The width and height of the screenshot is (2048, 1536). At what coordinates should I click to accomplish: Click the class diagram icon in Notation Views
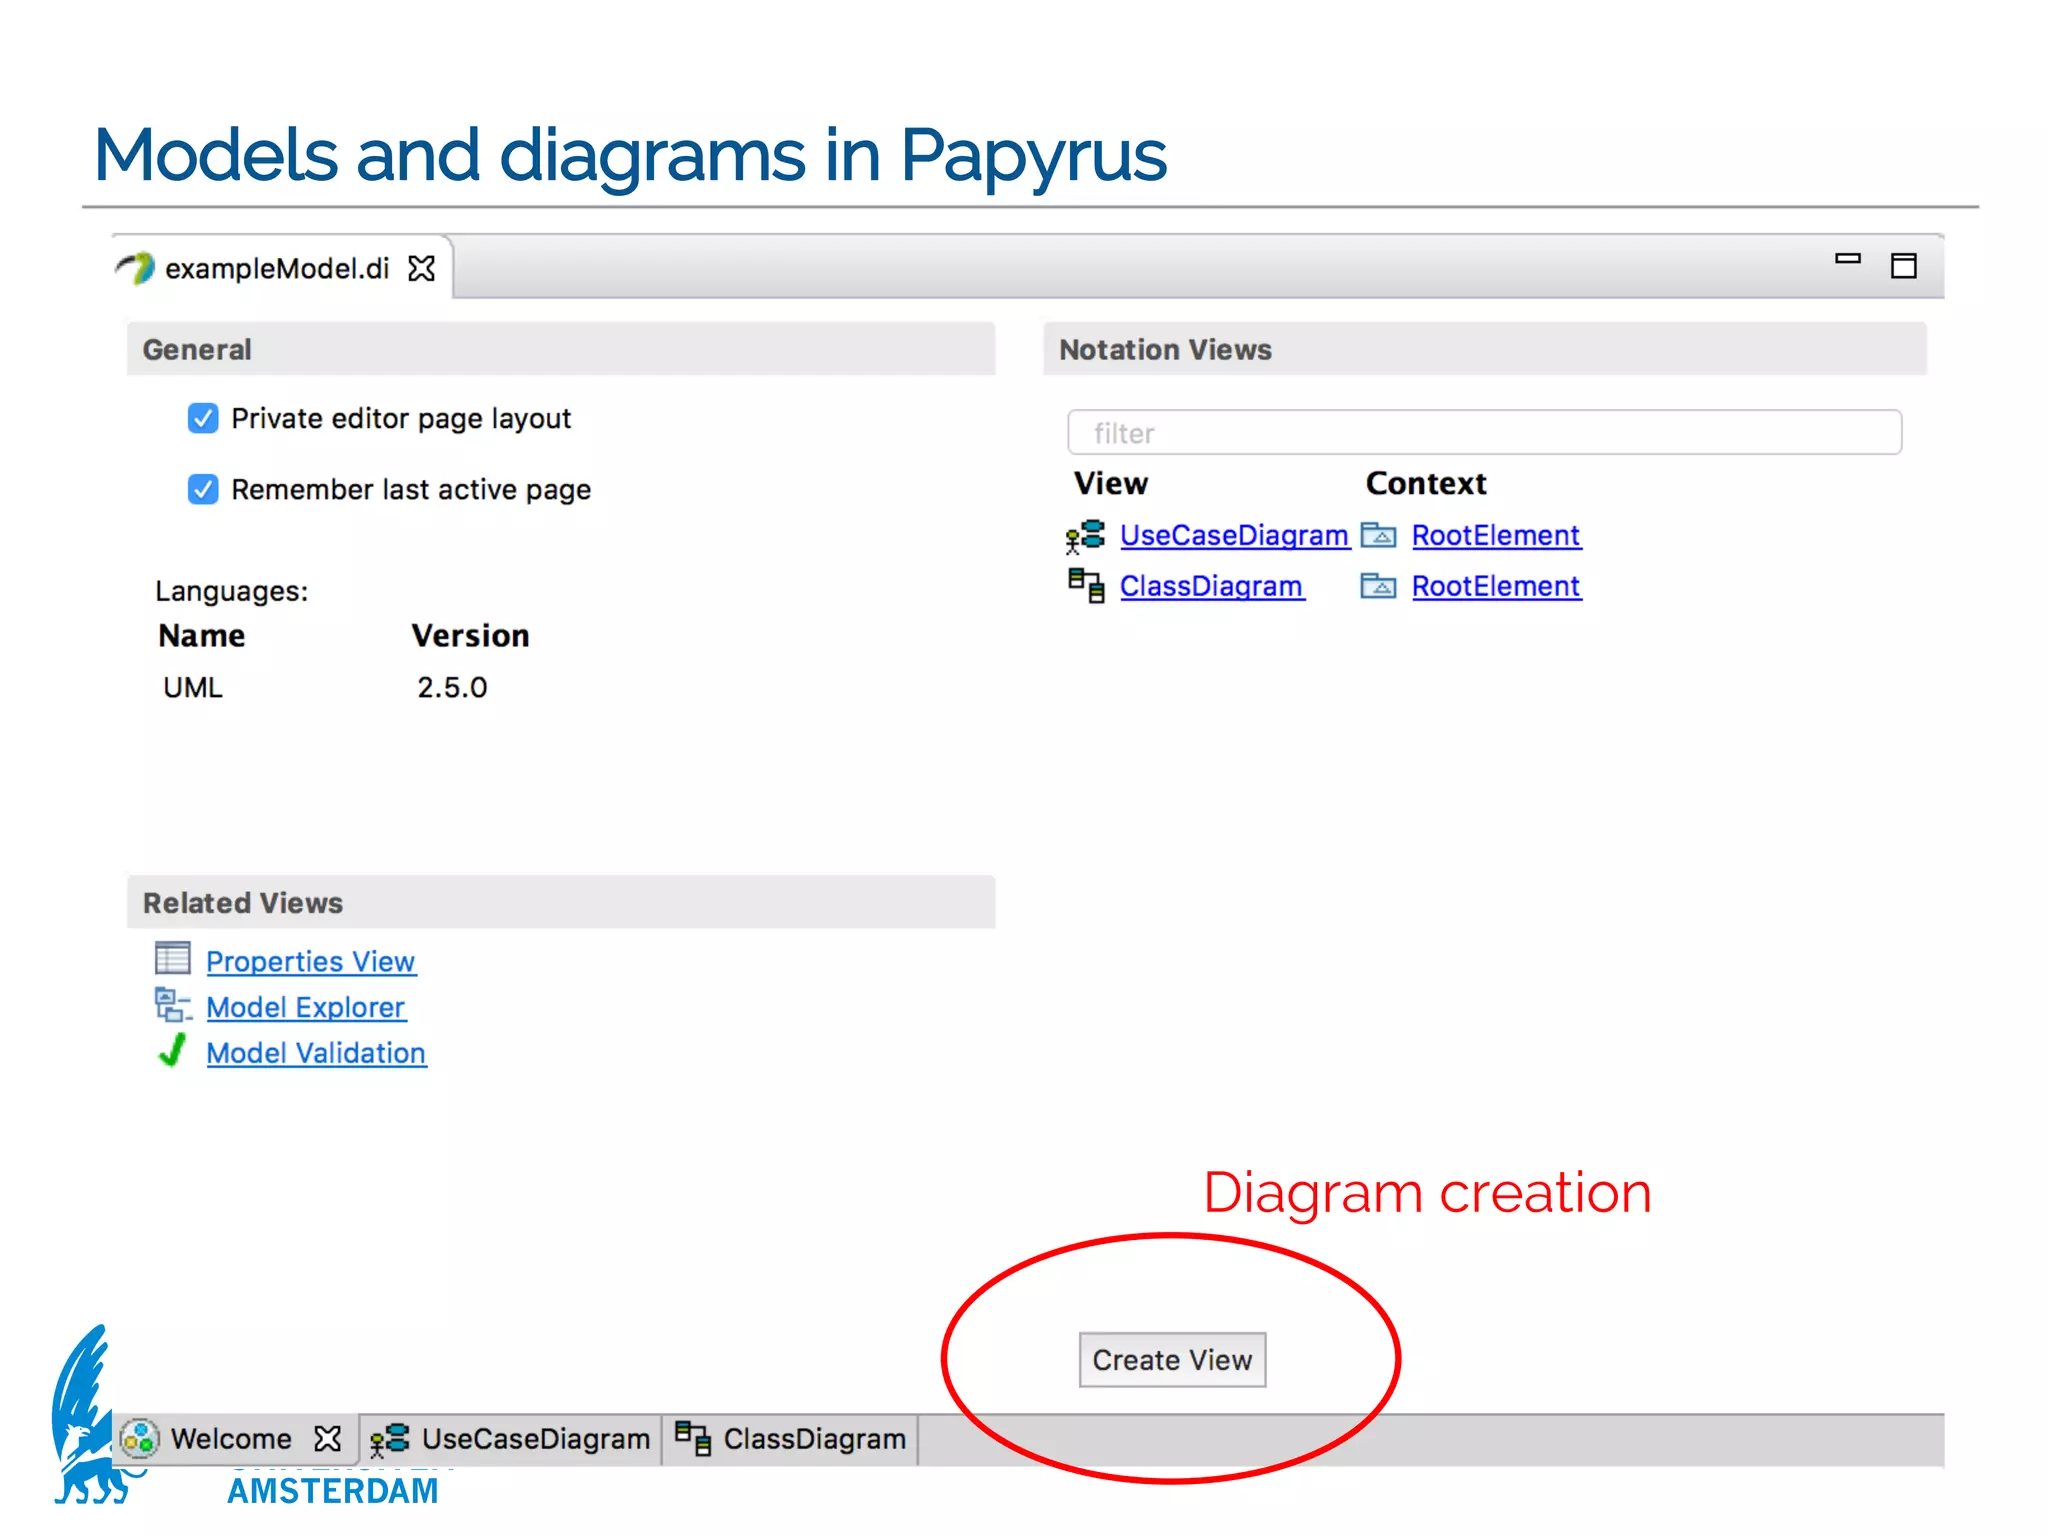click(1086, 585)
